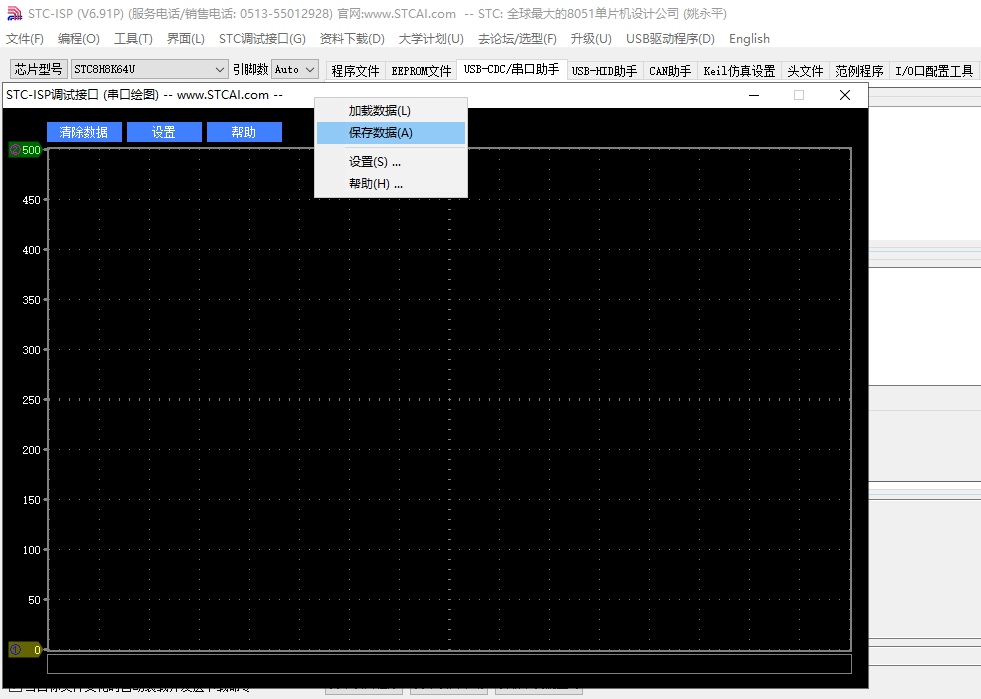The width and height of the screenshot is (981, 699).
Task: Open the STC调试接口(G) menu
Action: 262,39
